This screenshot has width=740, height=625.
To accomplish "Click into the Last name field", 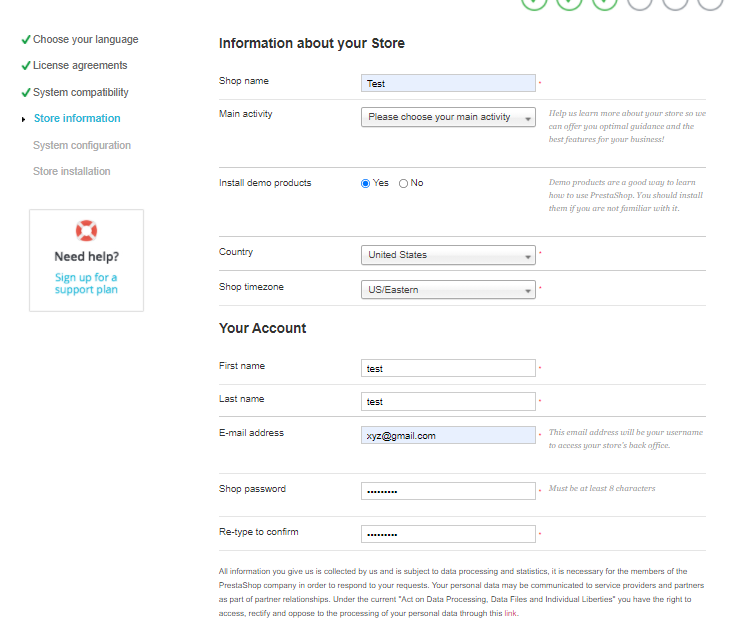I will [448, 401].
